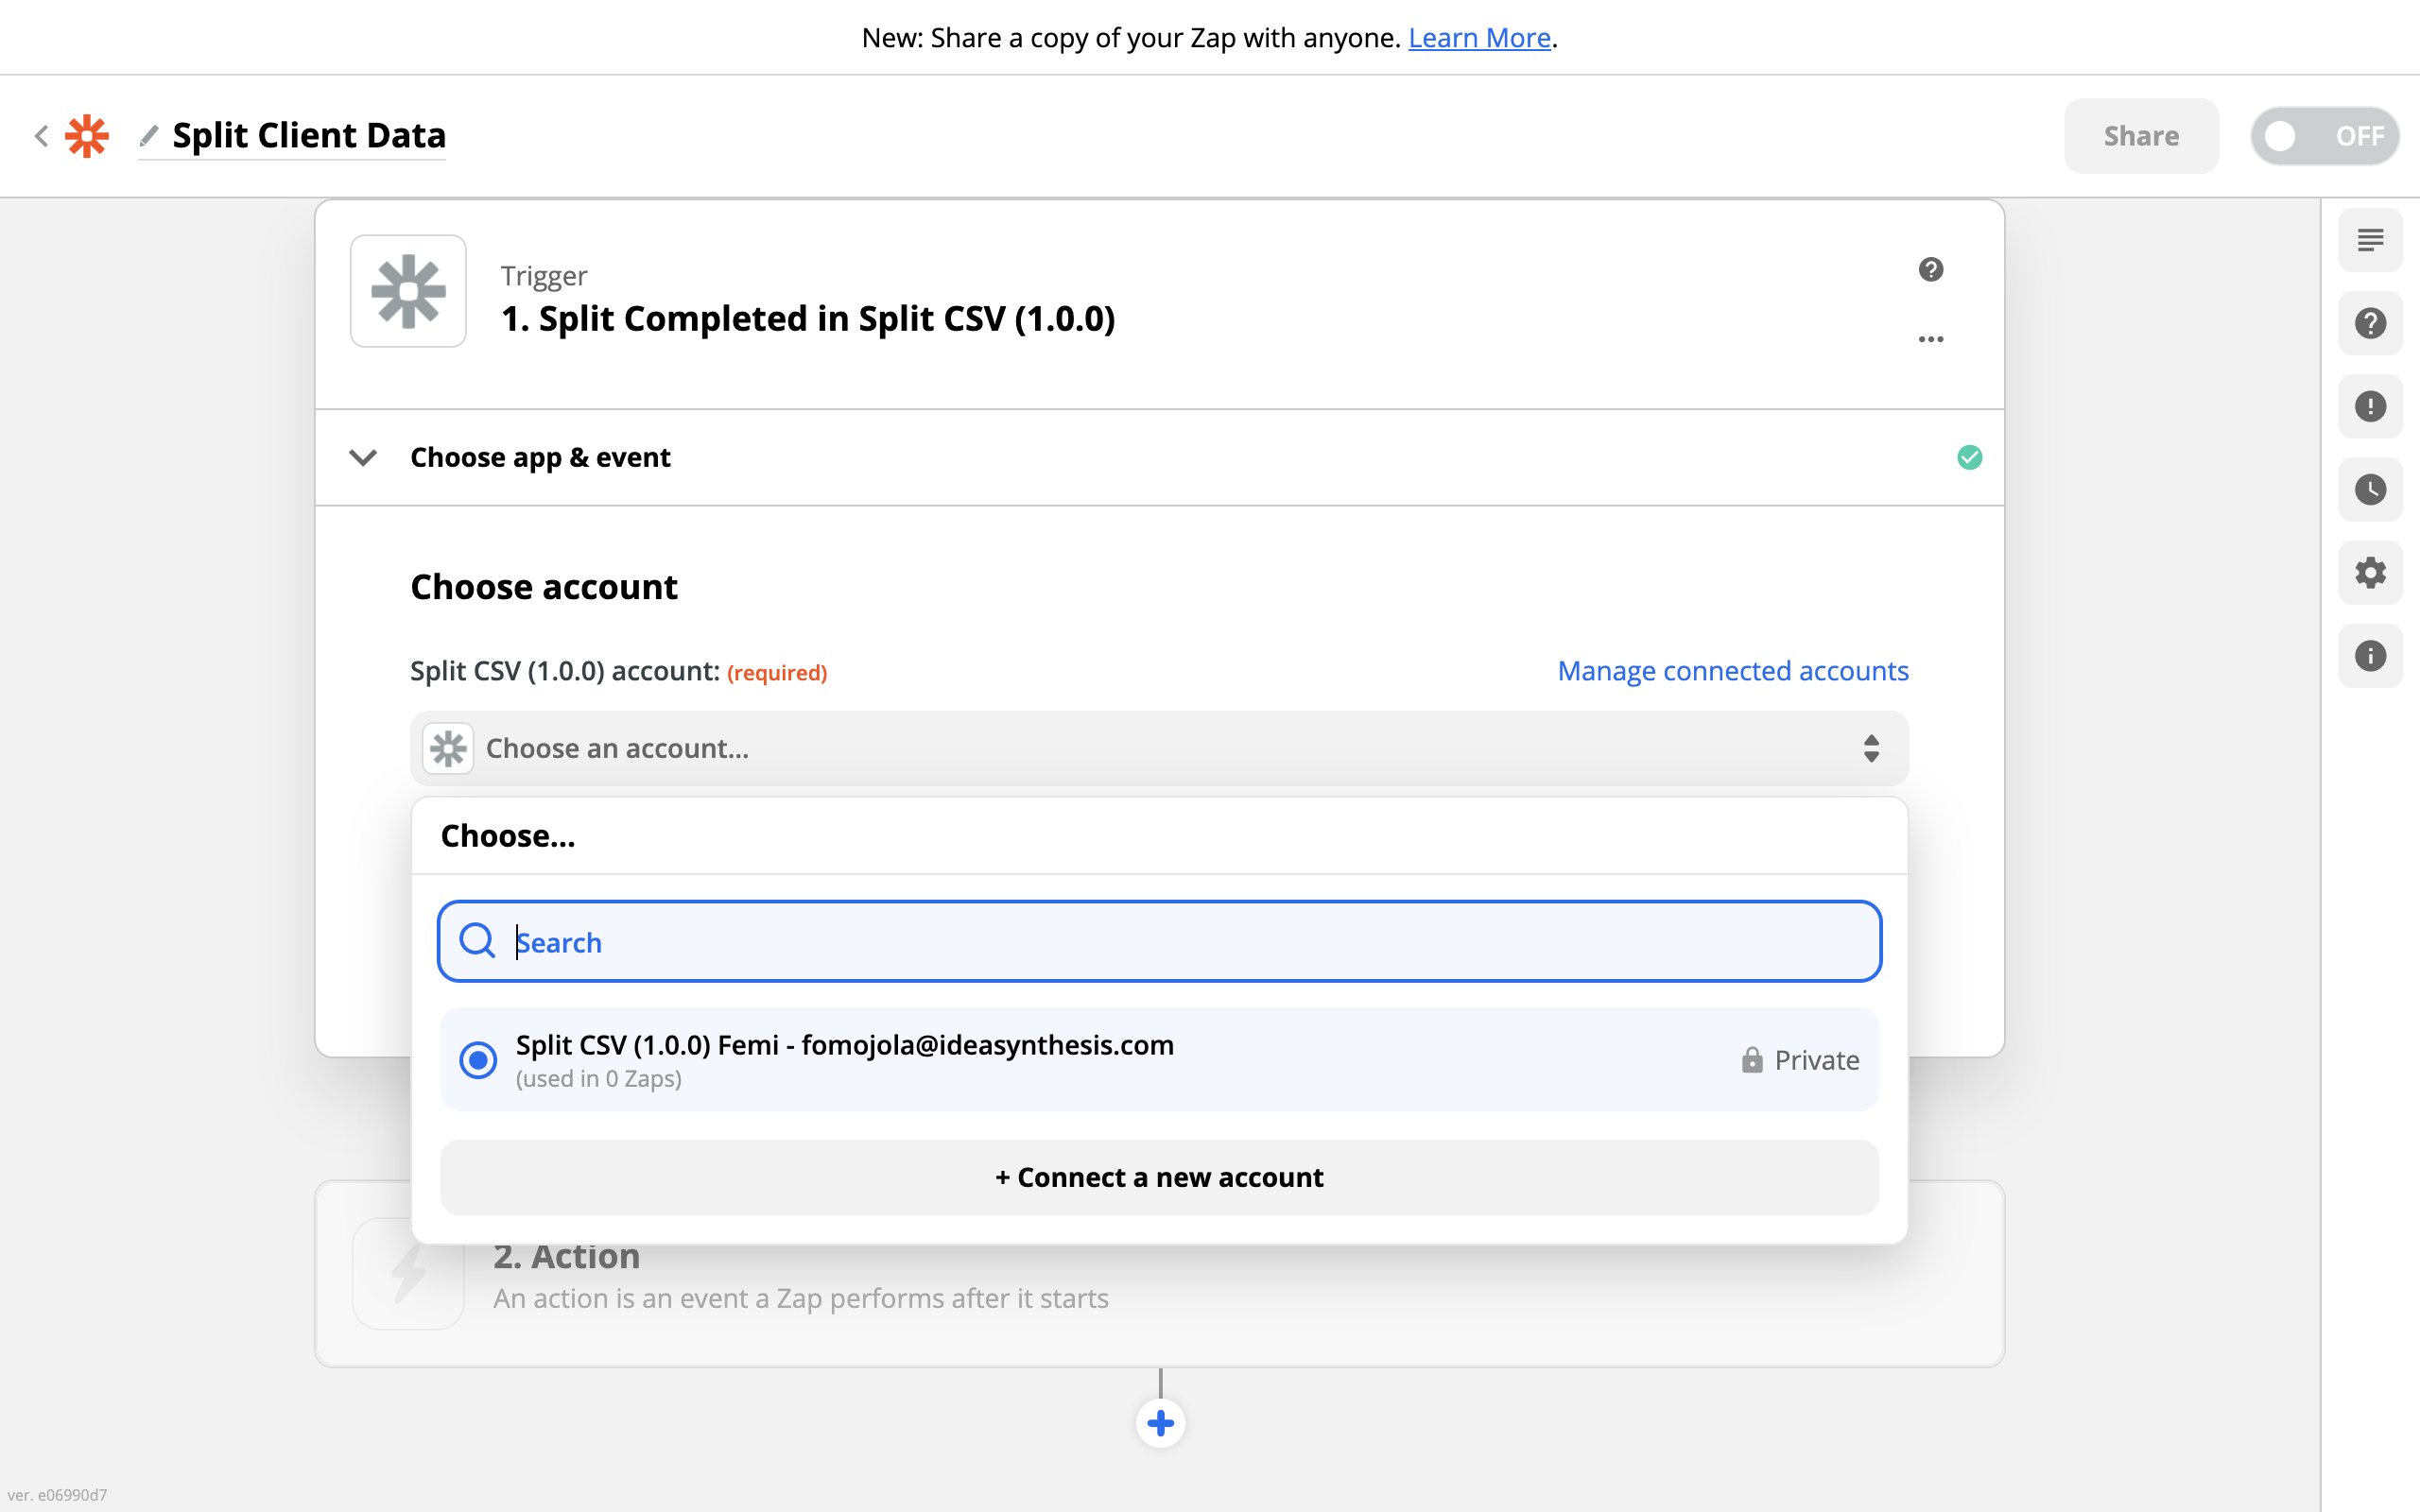The width and height of the screenshot is (2420, 1512).
Task: Open the sidebar history clock icon
Action: [2370, 489]
